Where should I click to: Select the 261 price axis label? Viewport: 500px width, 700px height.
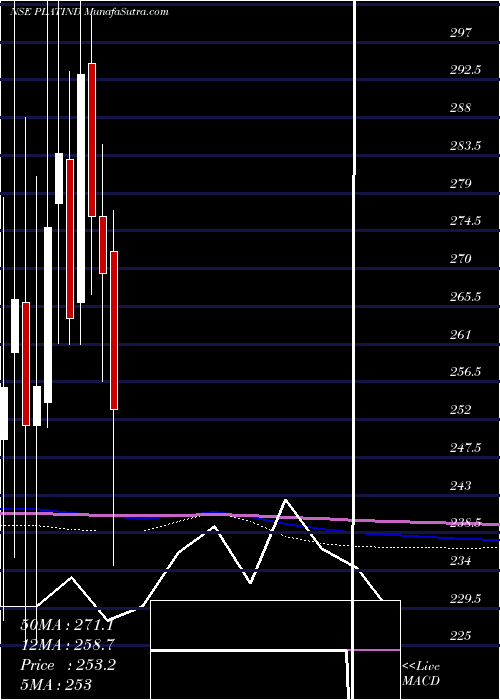tap(460, 334)
